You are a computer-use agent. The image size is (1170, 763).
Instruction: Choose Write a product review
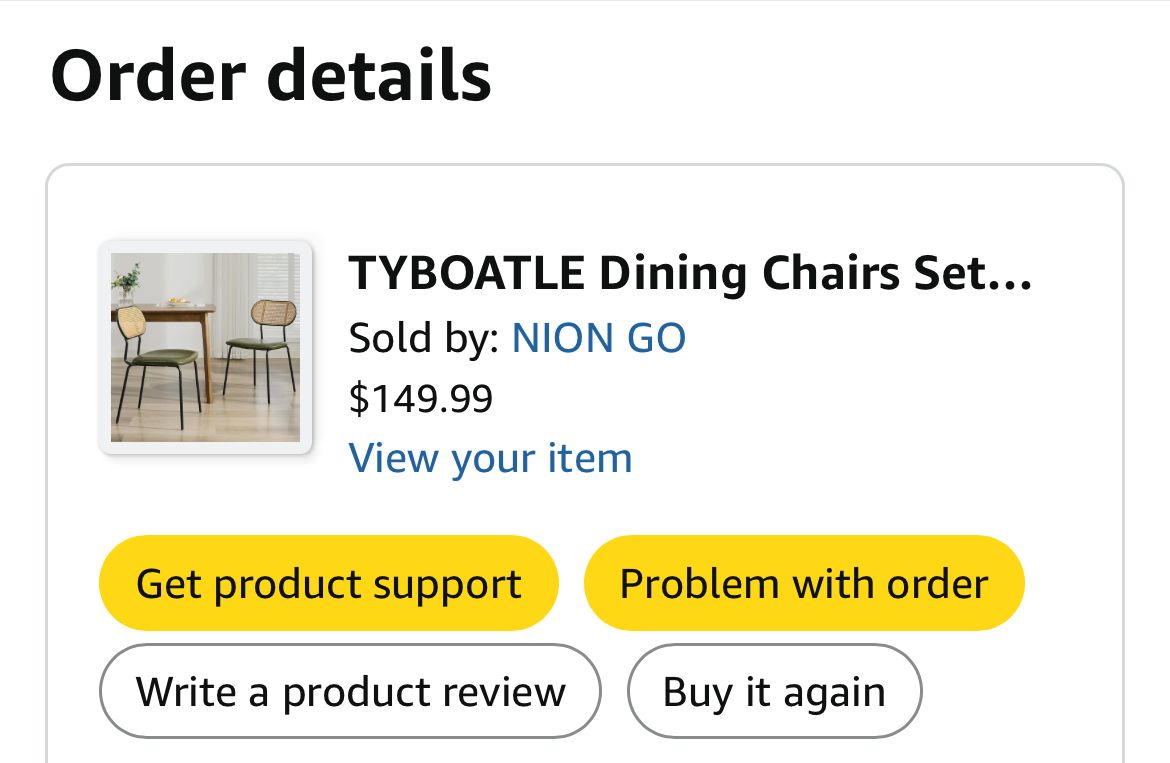point(350,692)
